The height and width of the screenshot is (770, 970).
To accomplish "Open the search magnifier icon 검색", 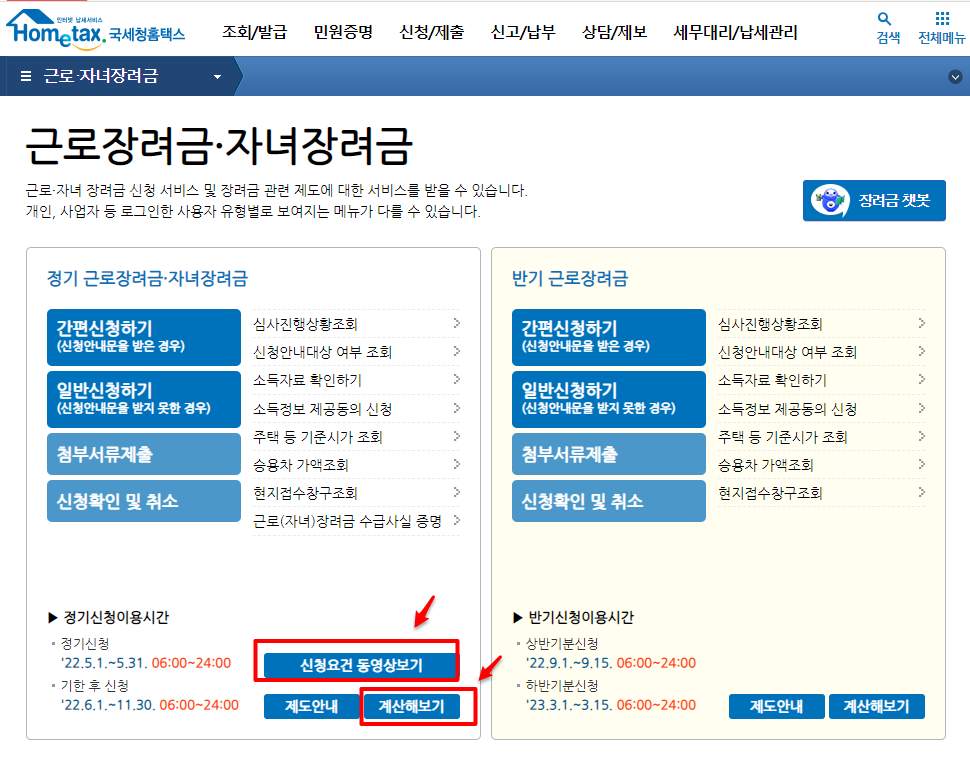I will click(887, 28).
